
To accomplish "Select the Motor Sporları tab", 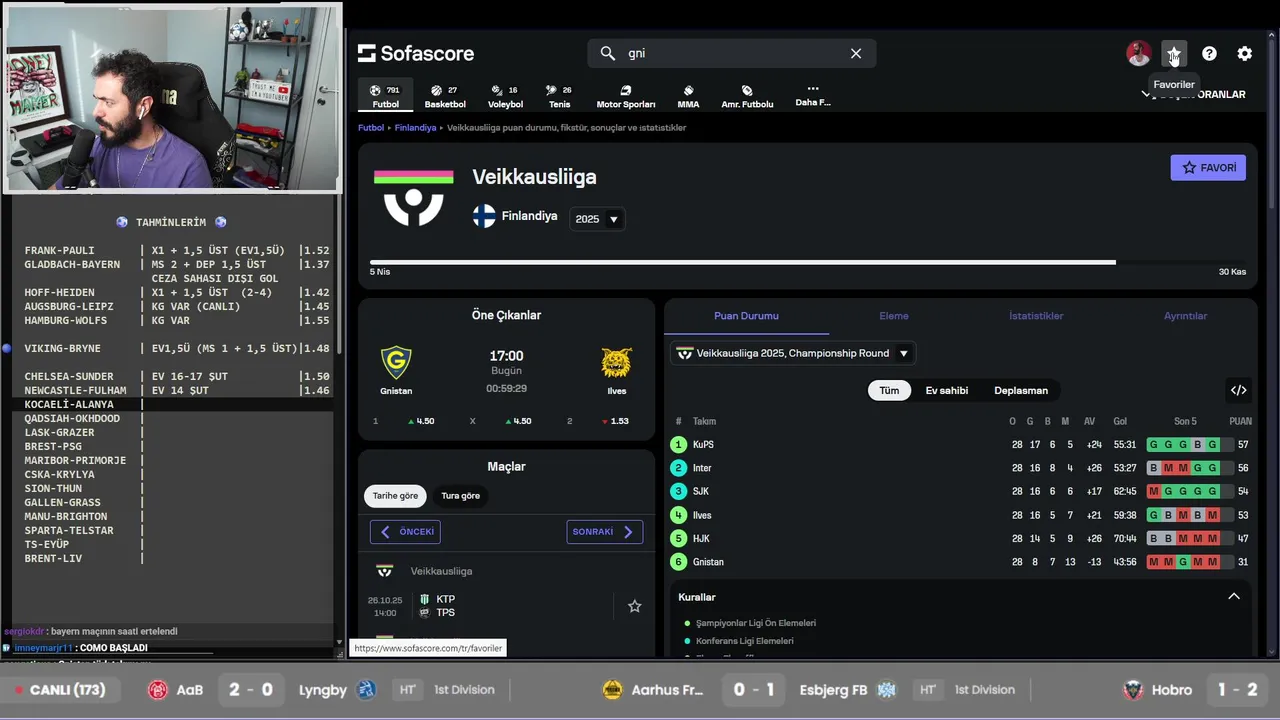I will click(626, 96).
